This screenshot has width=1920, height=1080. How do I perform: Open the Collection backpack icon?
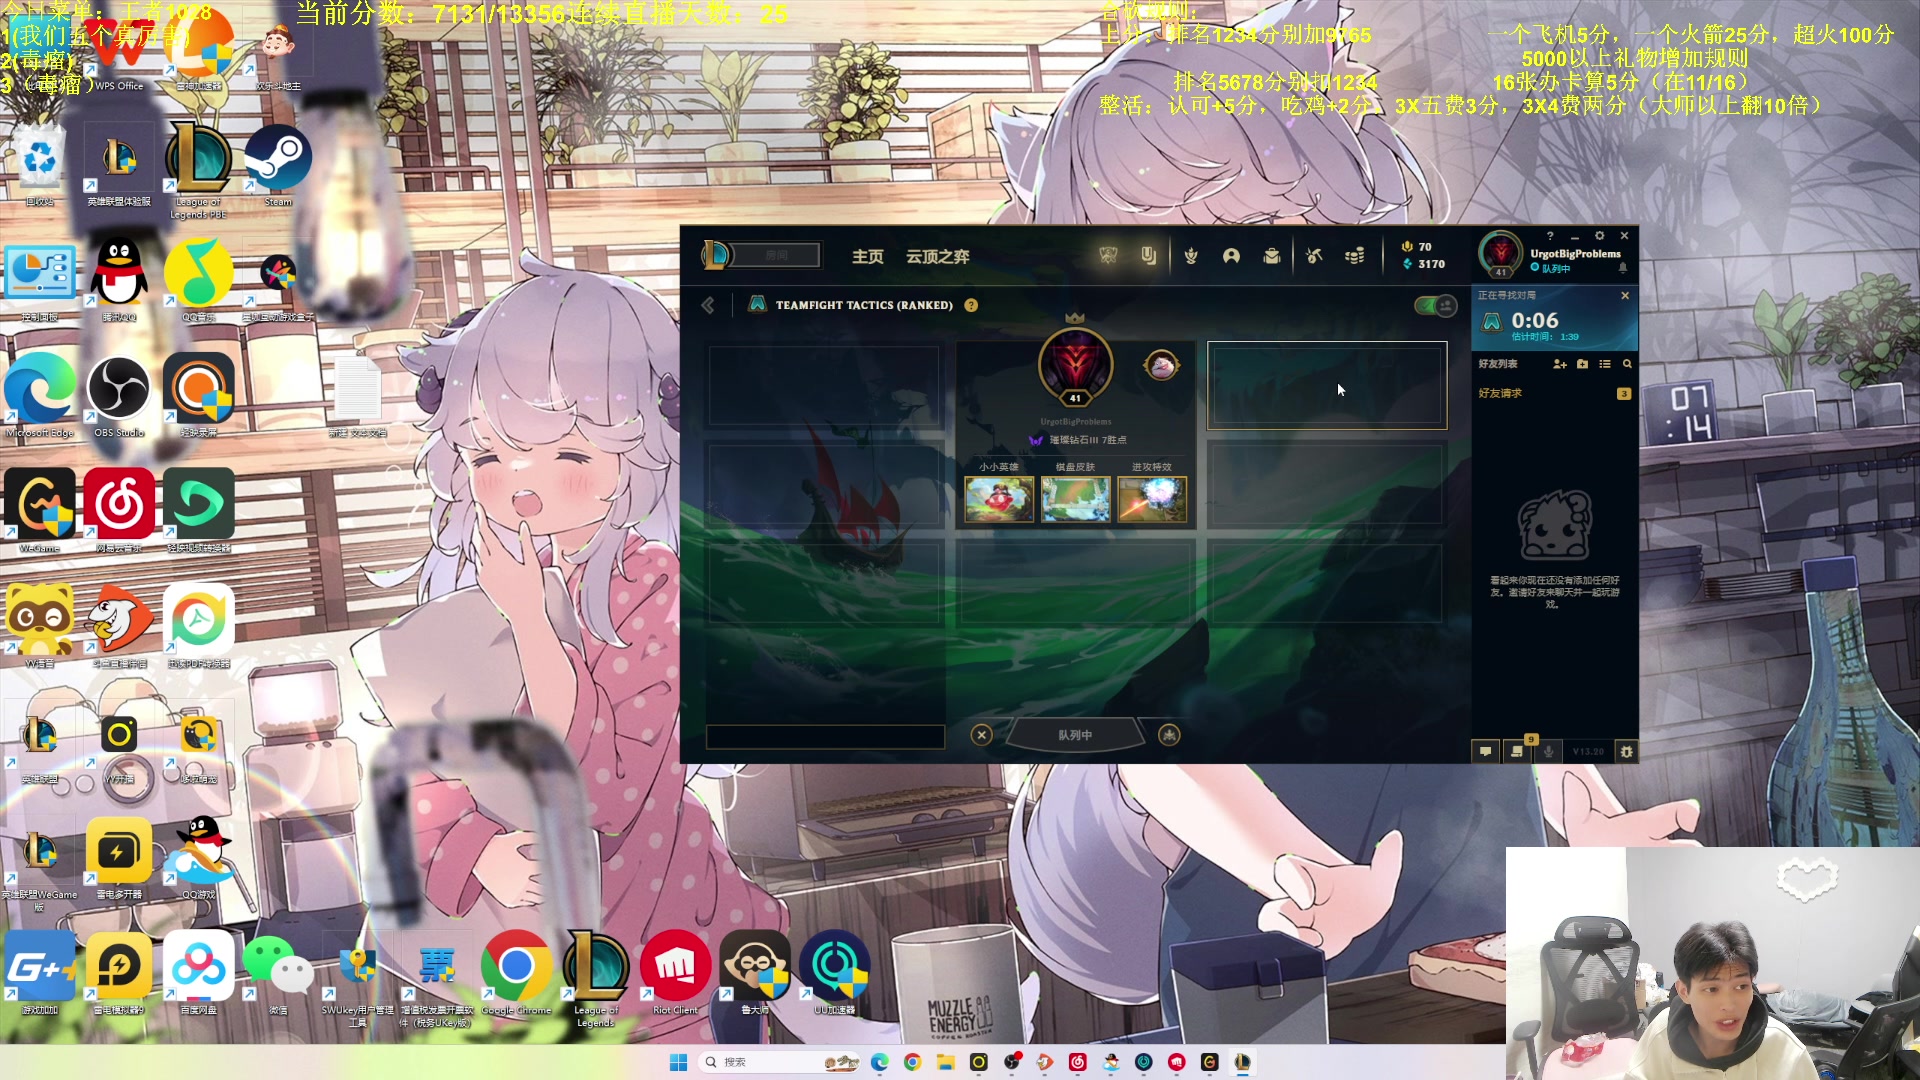[1272, 256]
